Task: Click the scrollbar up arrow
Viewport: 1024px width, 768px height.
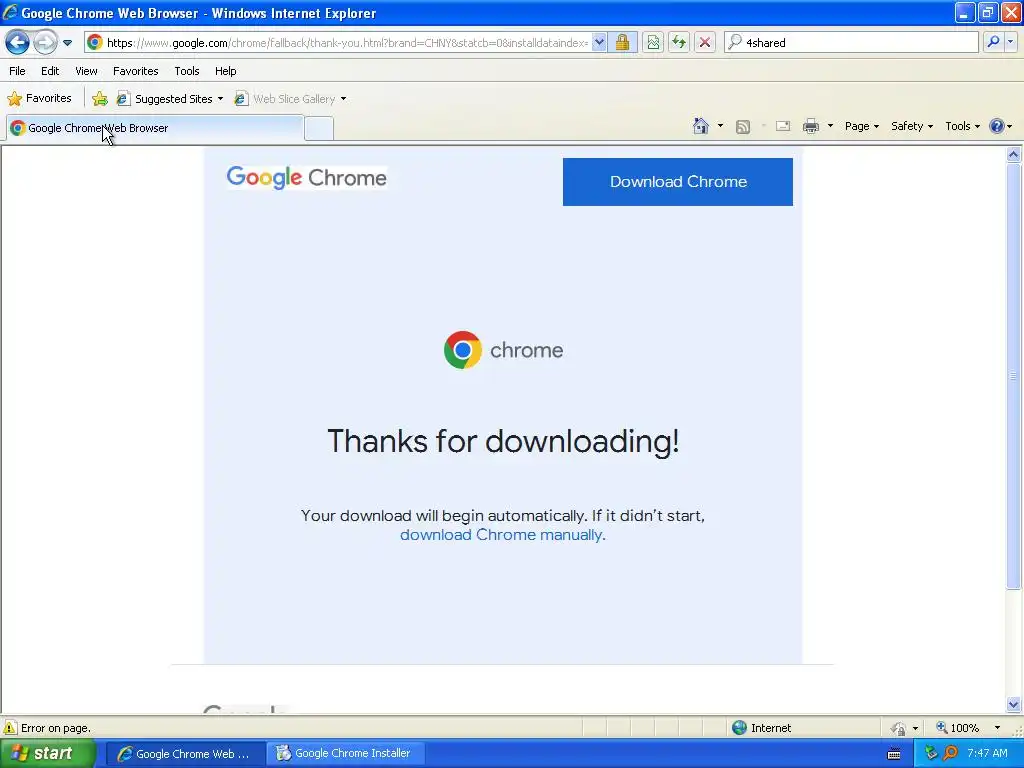Action: pos(1014,155)
